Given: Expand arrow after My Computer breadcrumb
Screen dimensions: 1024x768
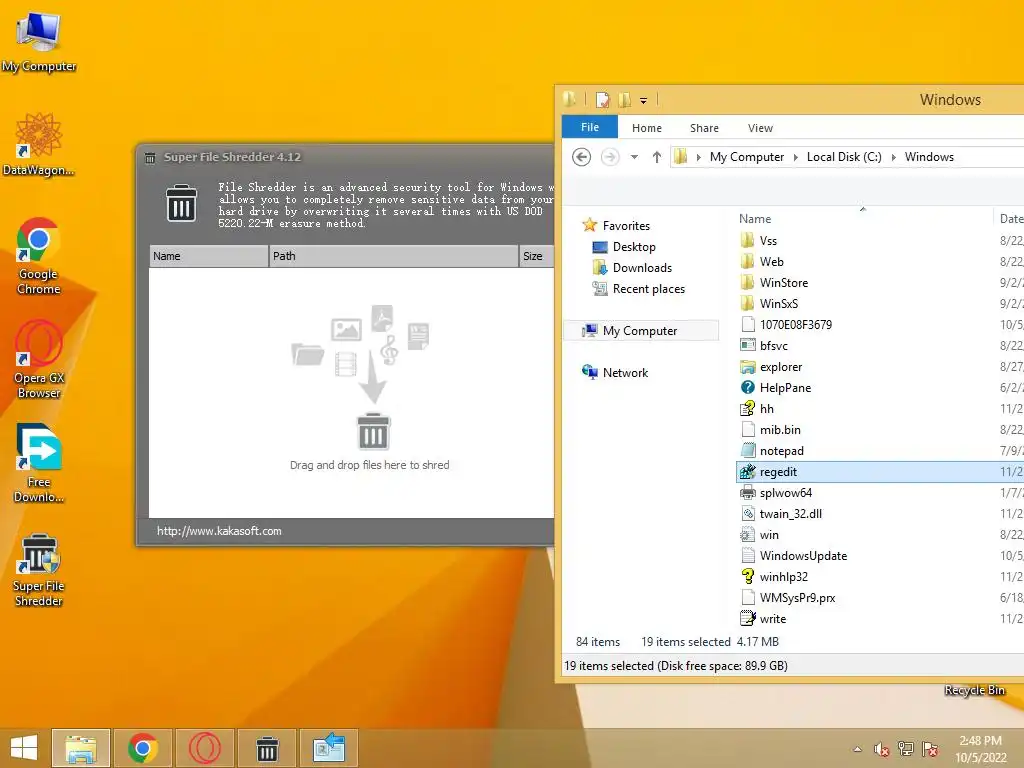Looking at the screenshot, I should (795, 157).
